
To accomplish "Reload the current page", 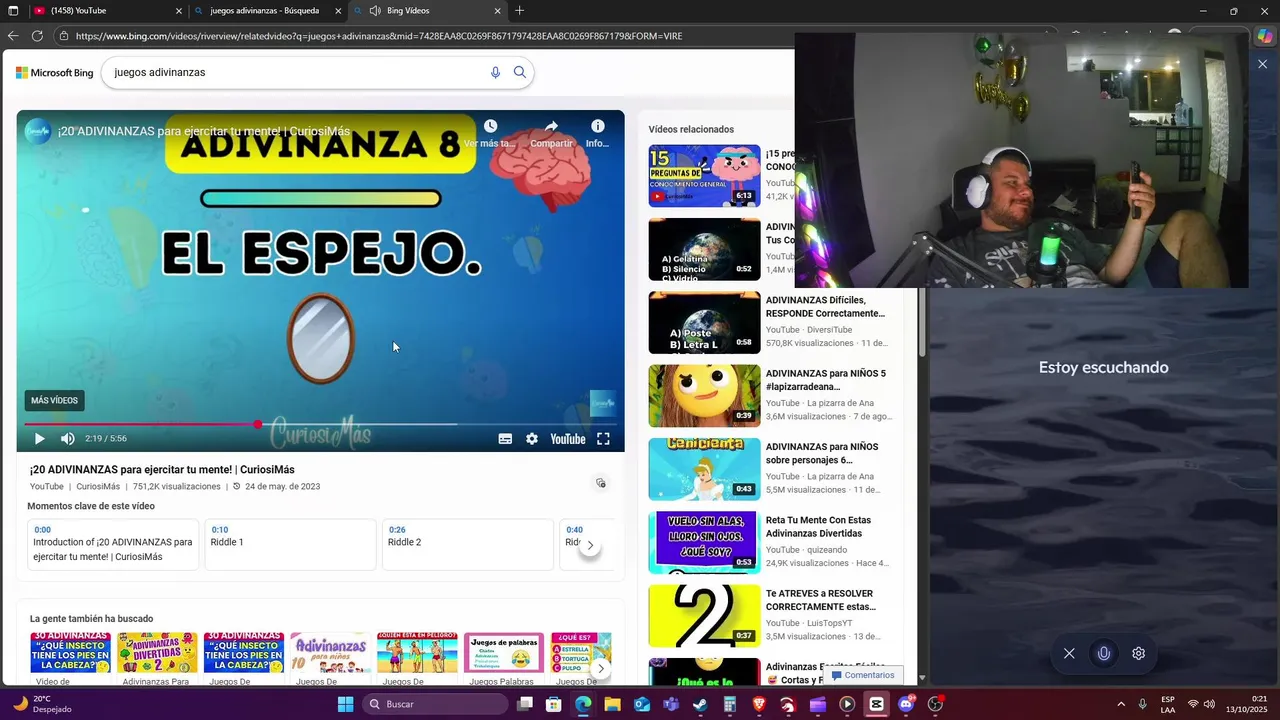I will (x=37, y=36).
